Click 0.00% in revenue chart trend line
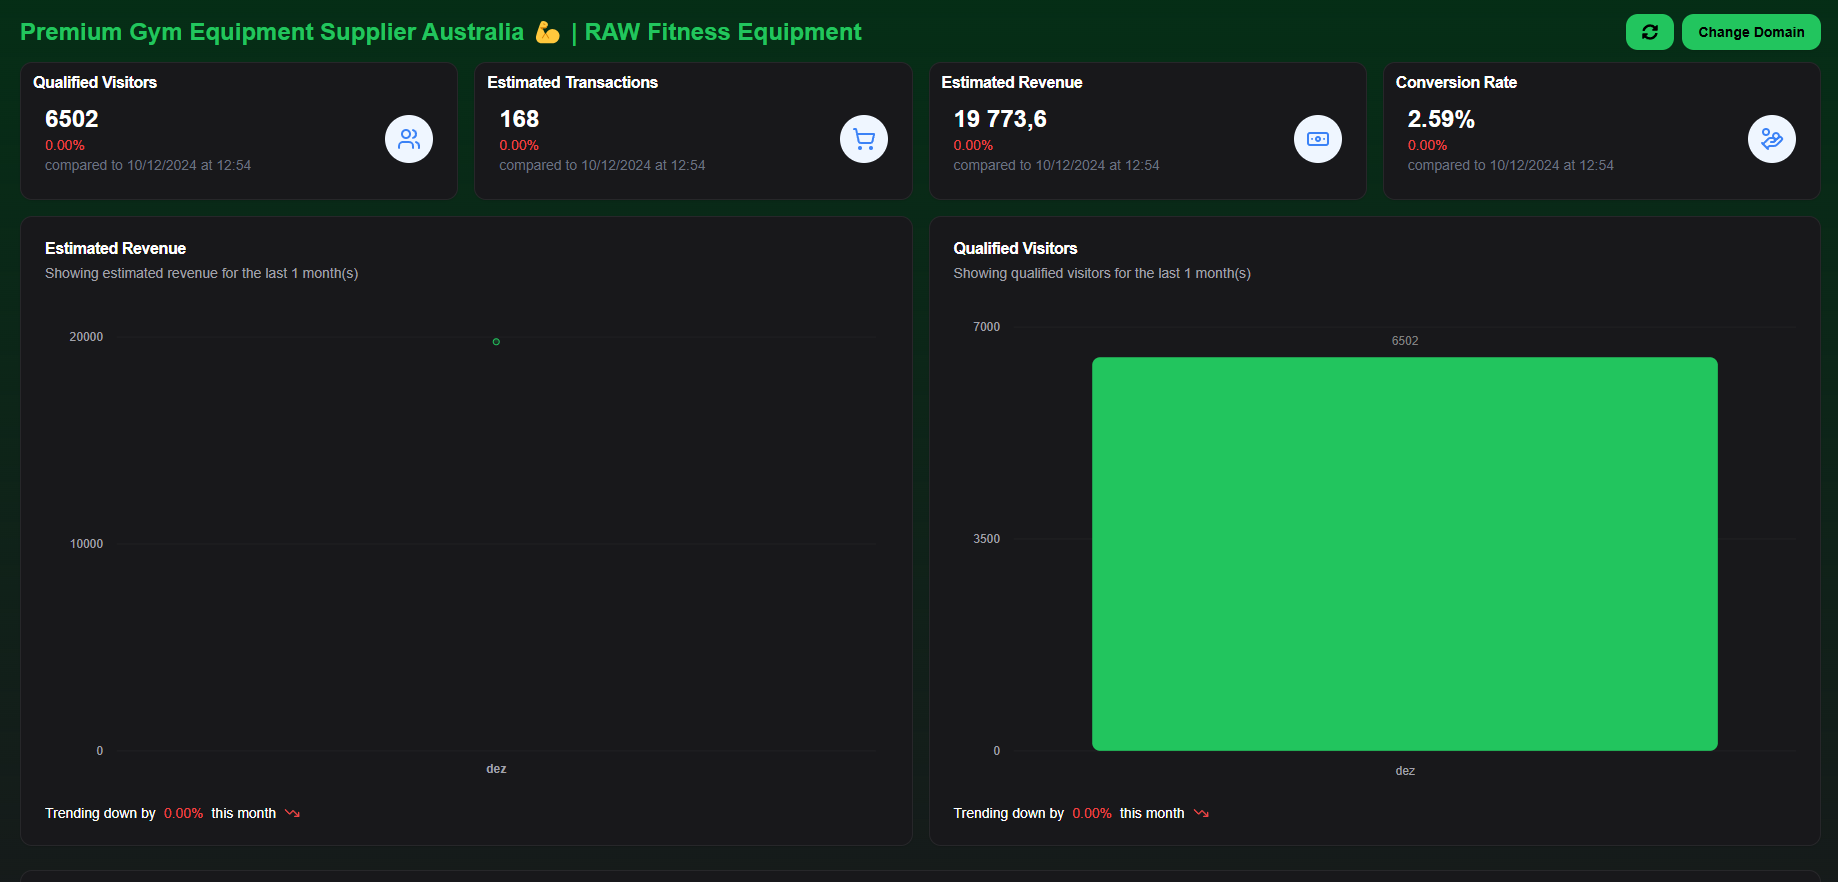1838x882 pixels. coord(183,813)
